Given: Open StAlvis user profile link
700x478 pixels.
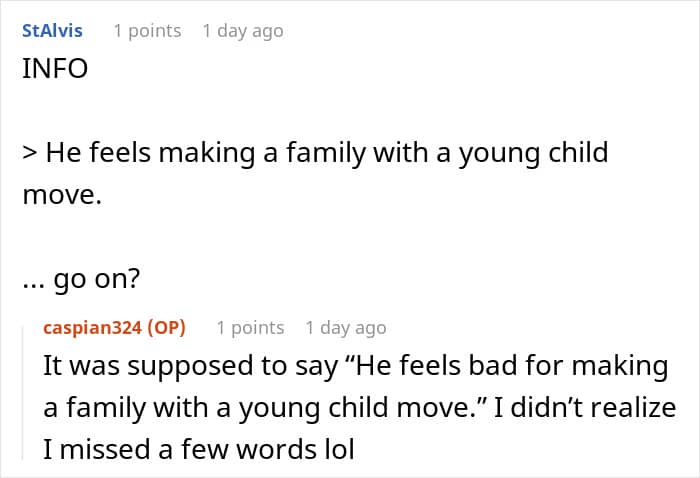Looking at the screenshot, I should 52,31.
